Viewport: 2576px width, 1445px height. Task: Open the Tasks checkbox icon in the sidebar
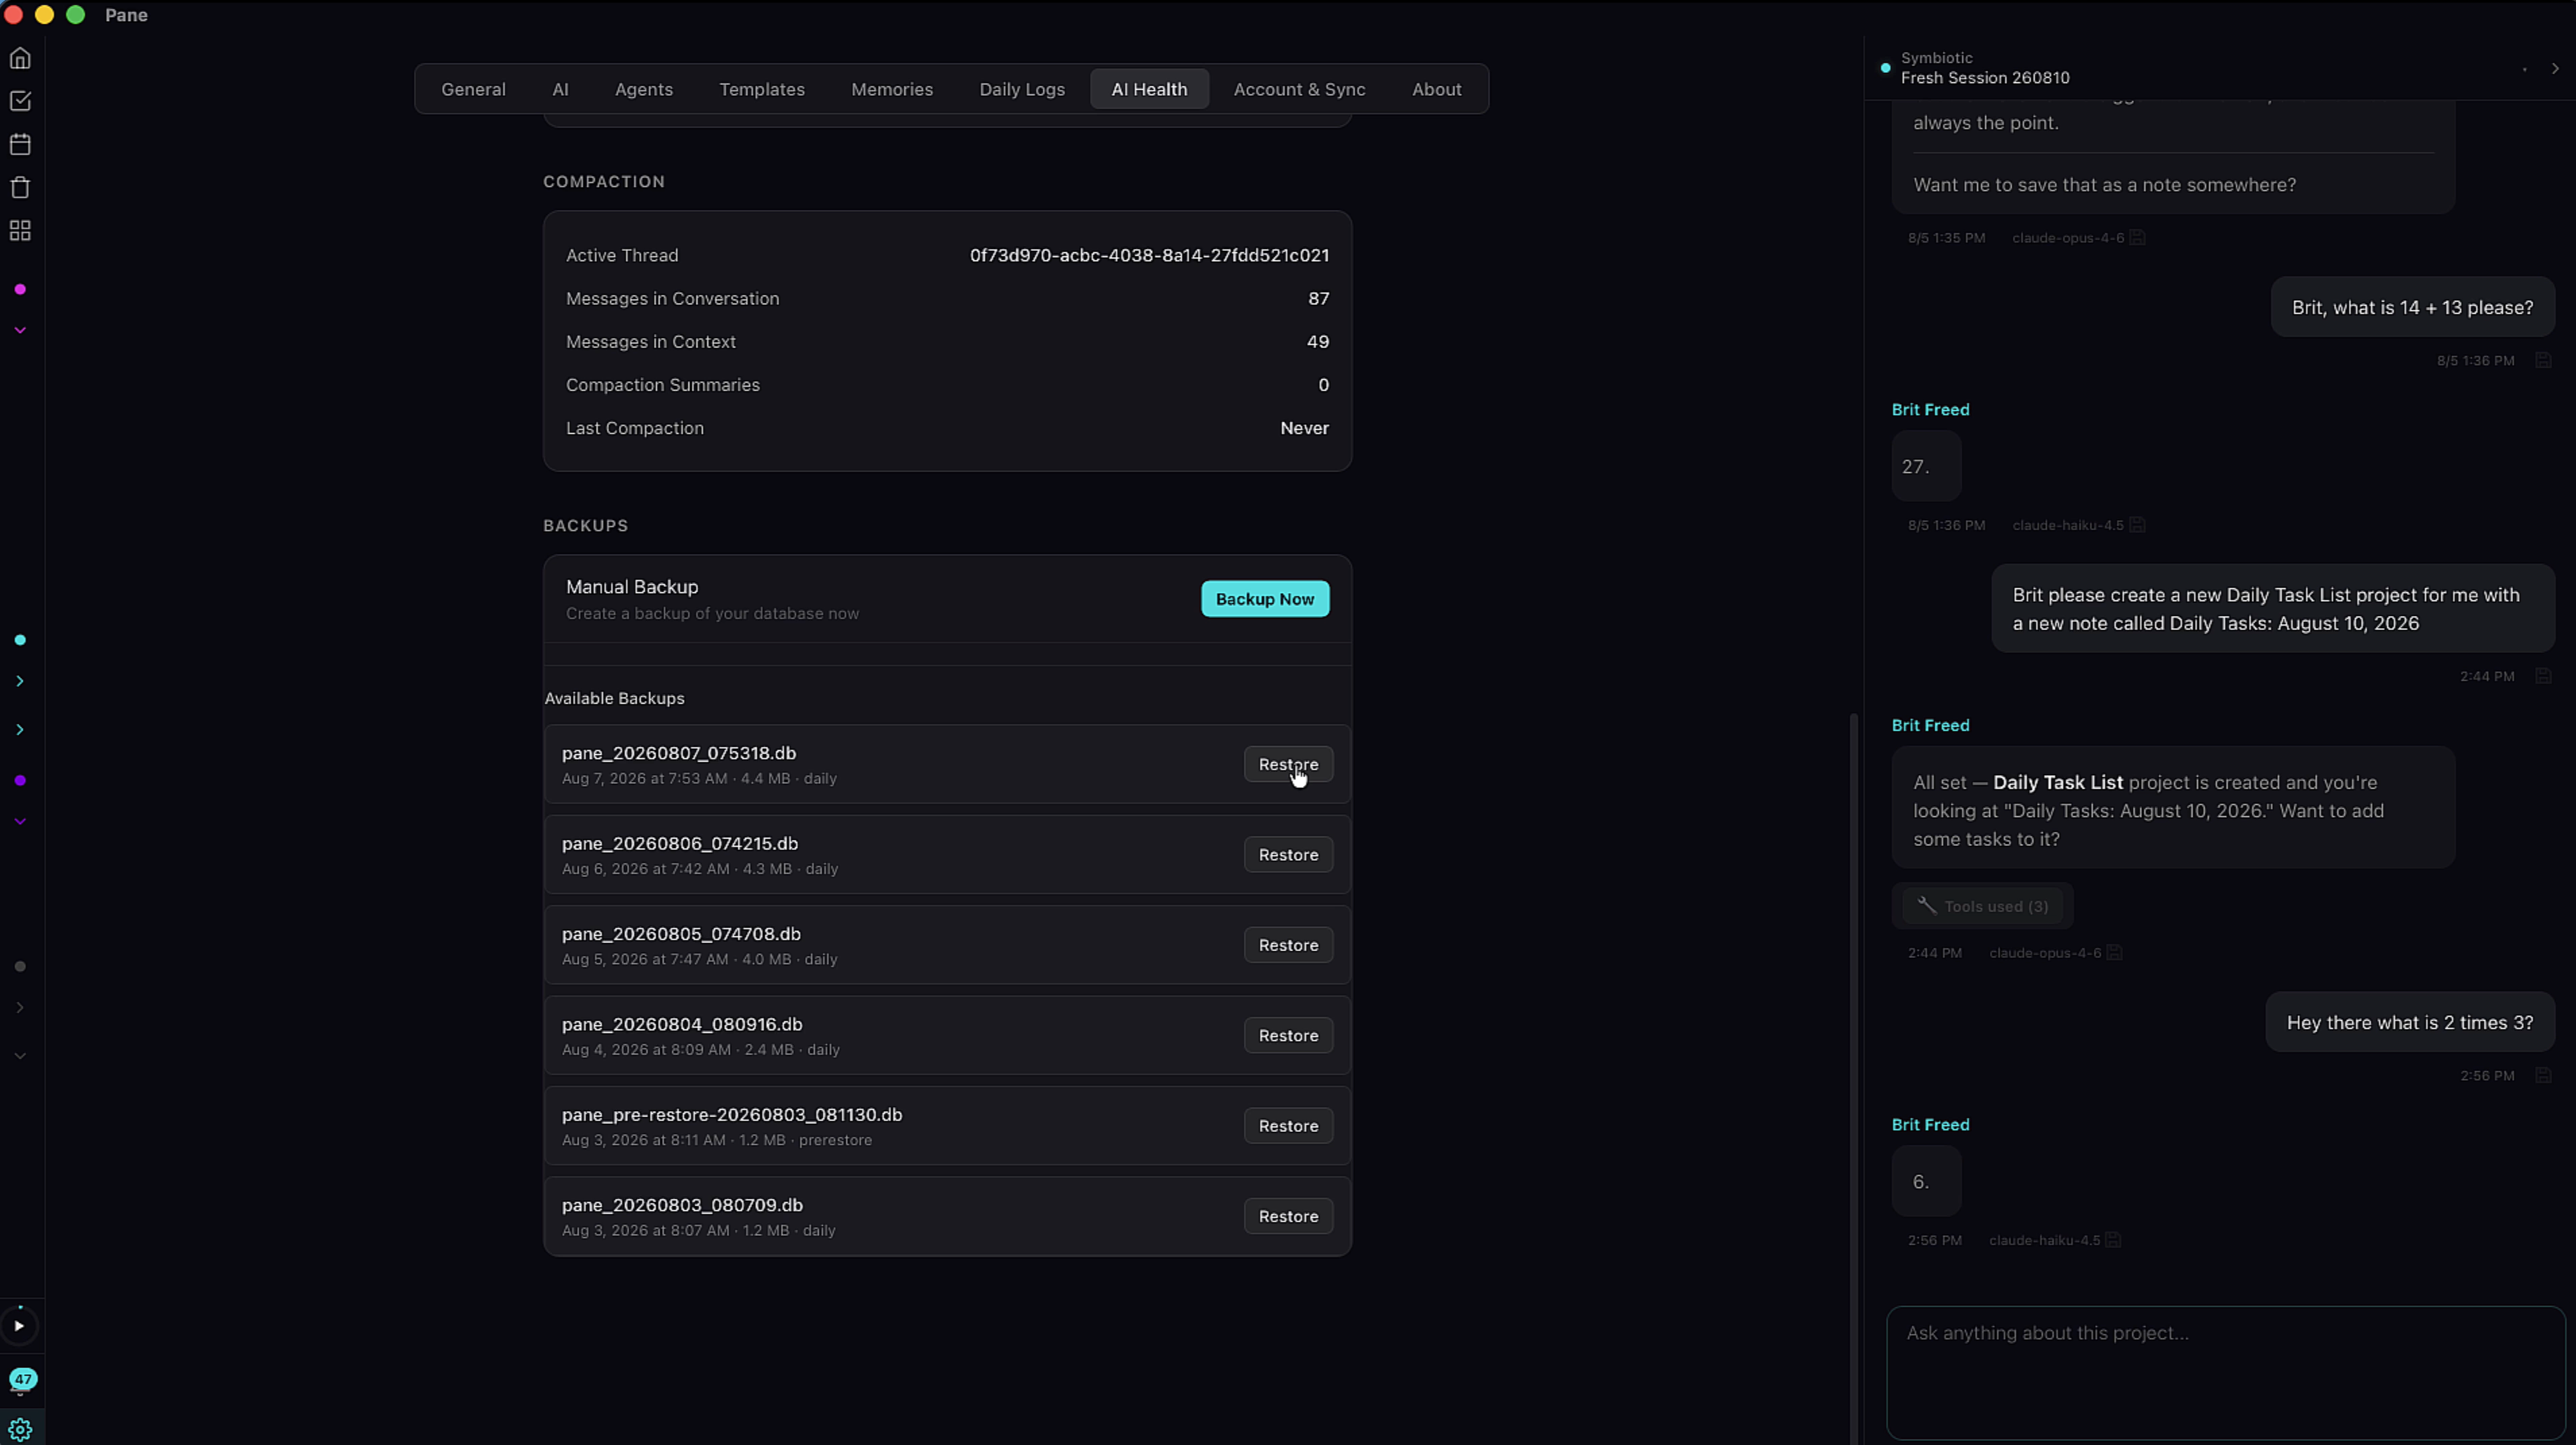click(20, 101)
